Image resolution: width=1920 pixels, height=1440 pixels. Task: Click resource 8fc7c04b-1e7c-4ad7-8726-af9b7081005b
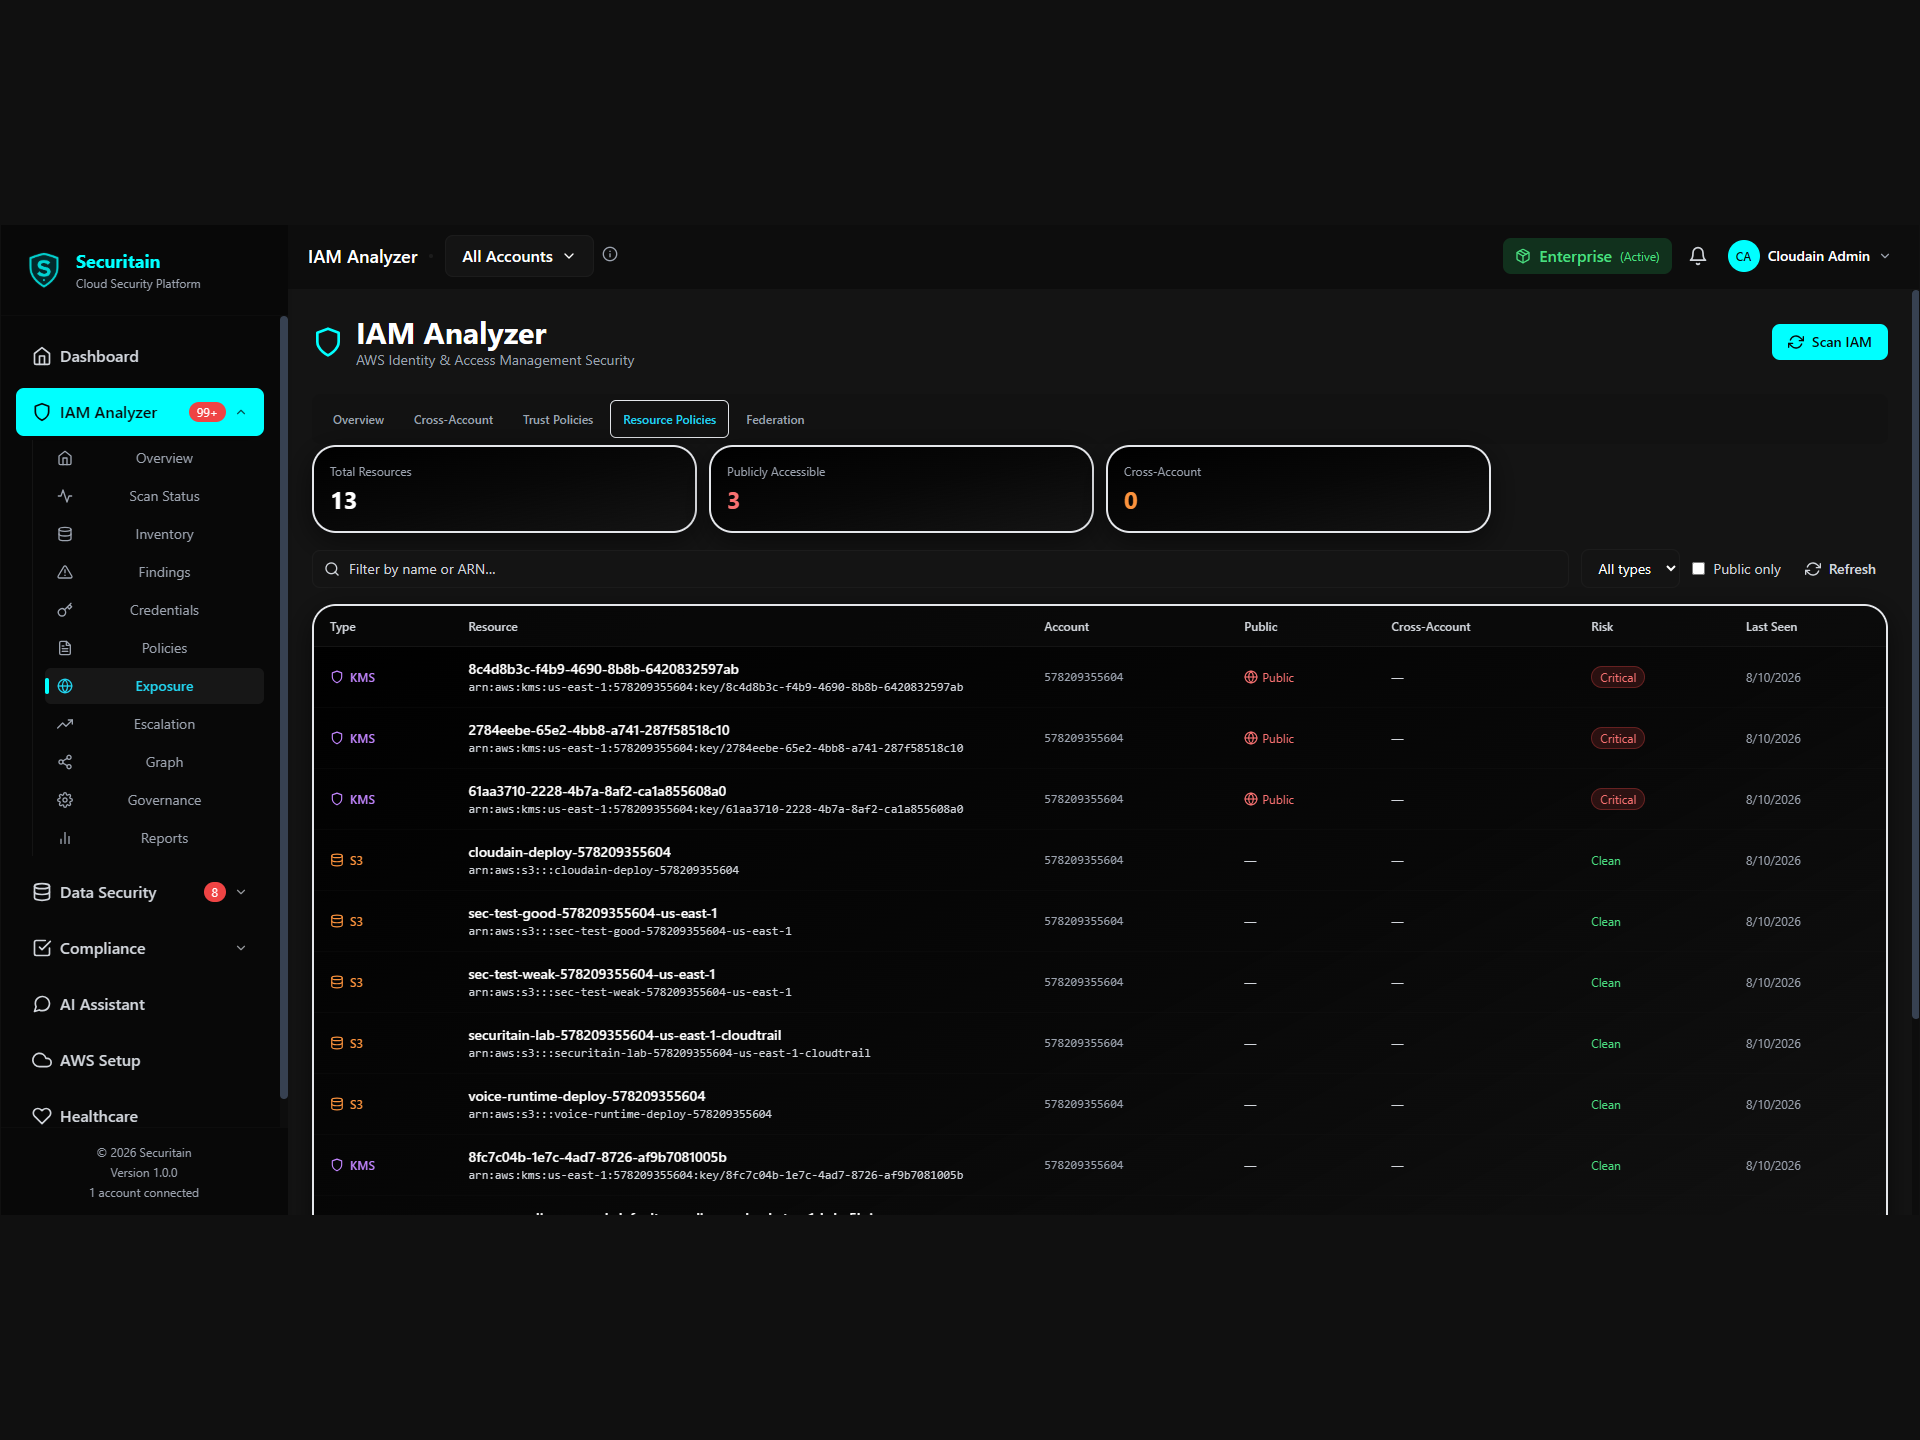point(597,1157)
